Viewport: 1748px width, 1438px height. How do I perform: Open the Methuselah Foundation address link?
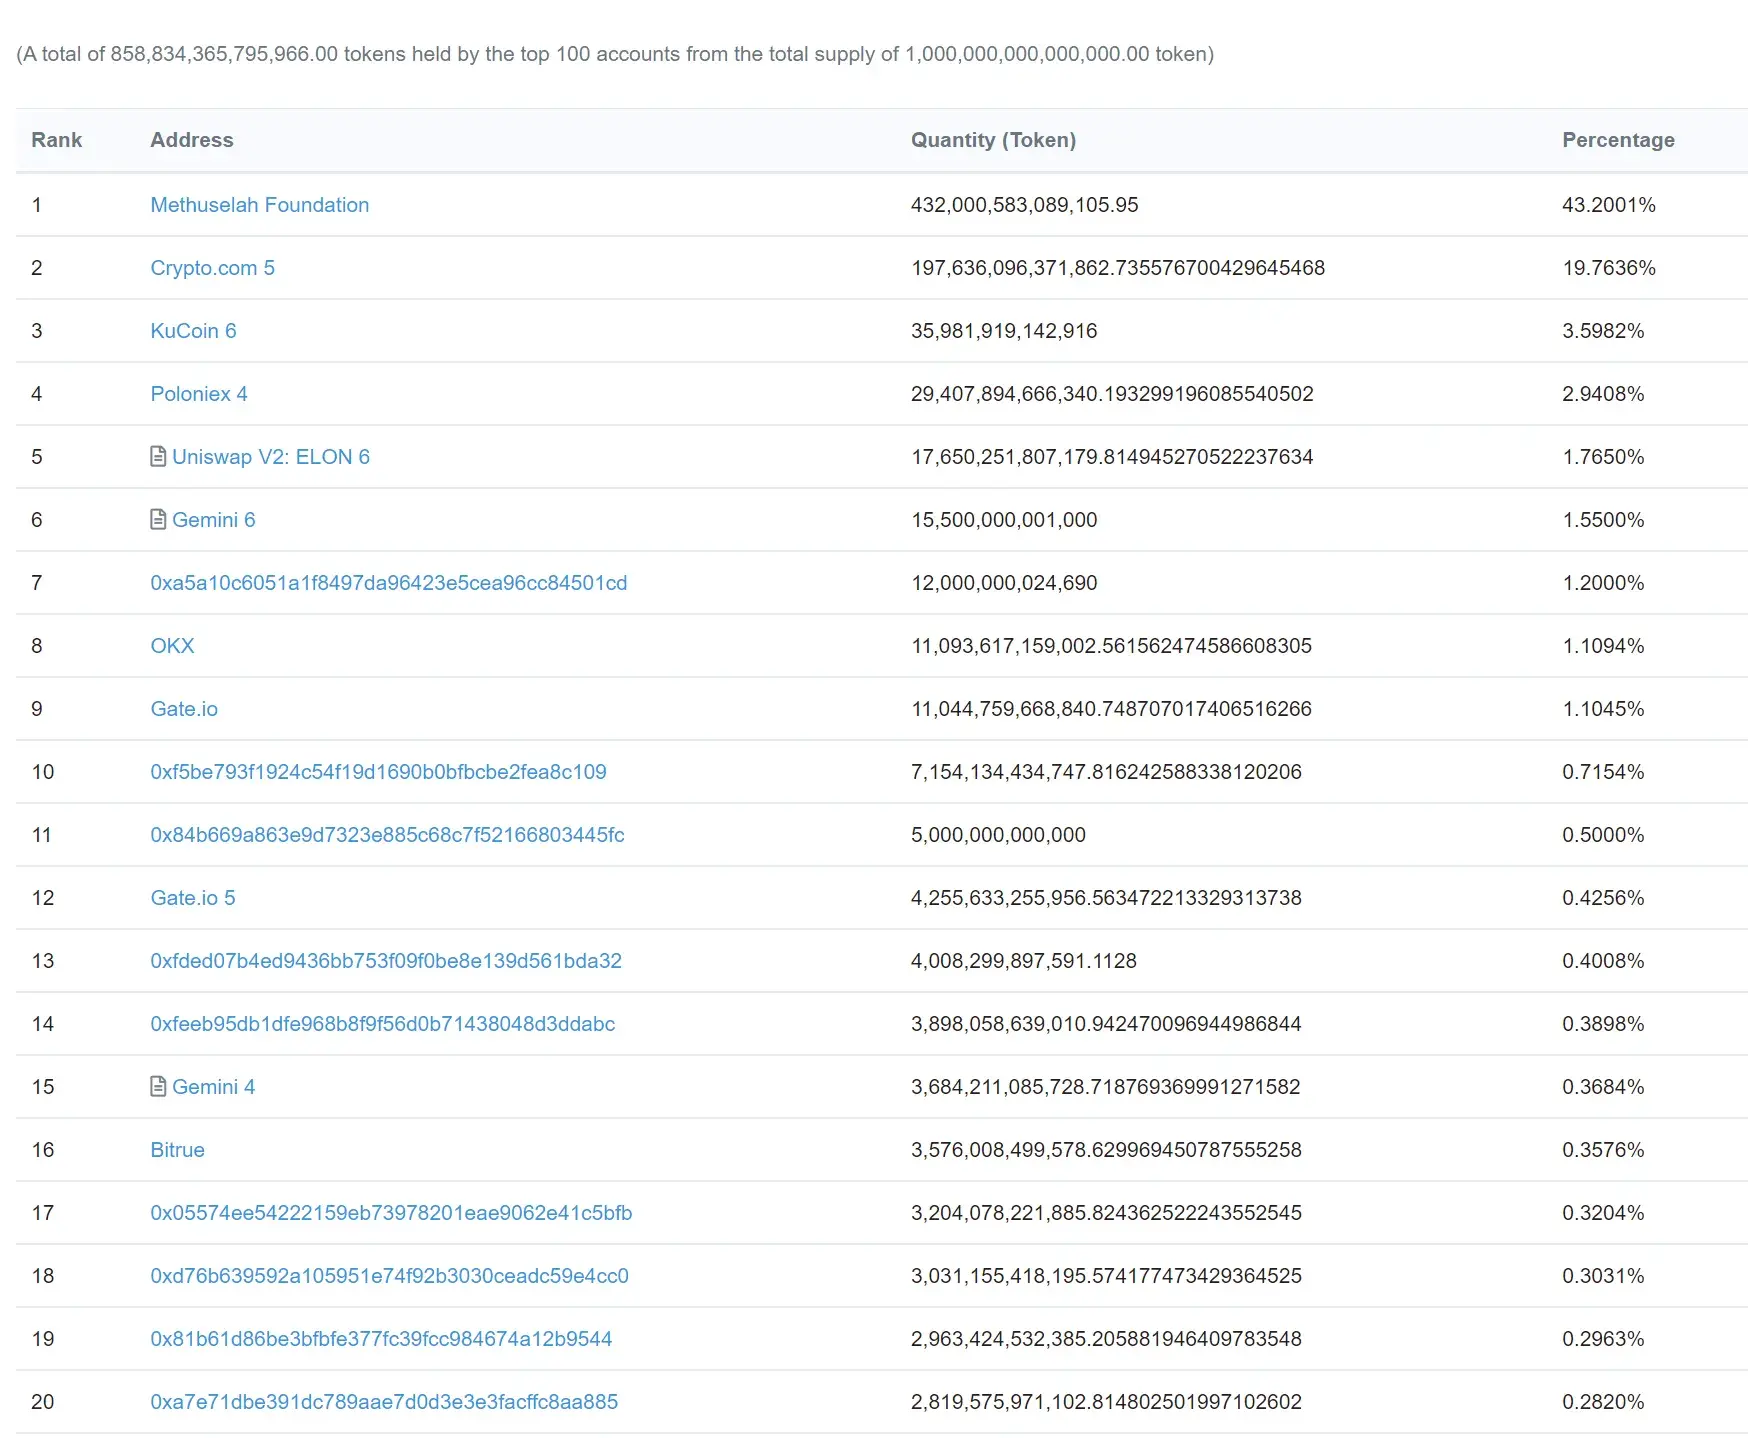(260, 205)
